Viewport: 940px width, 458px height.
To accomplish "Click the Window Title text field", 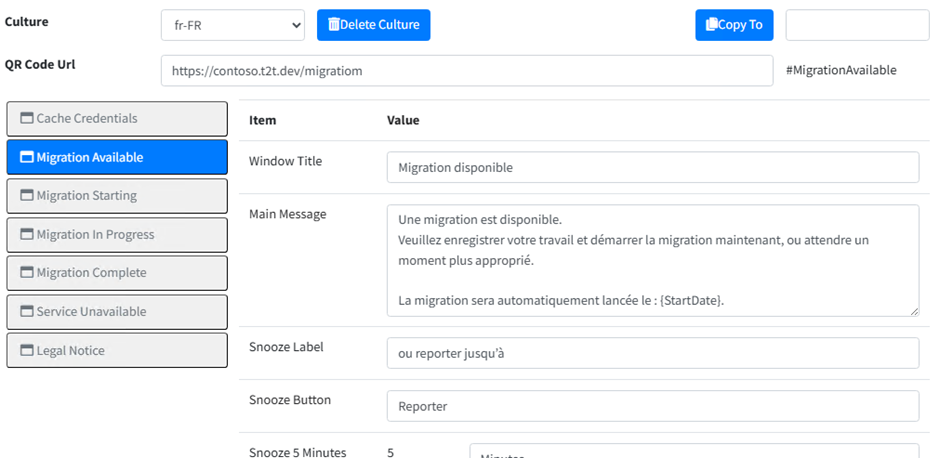I will tap(652, 168).
